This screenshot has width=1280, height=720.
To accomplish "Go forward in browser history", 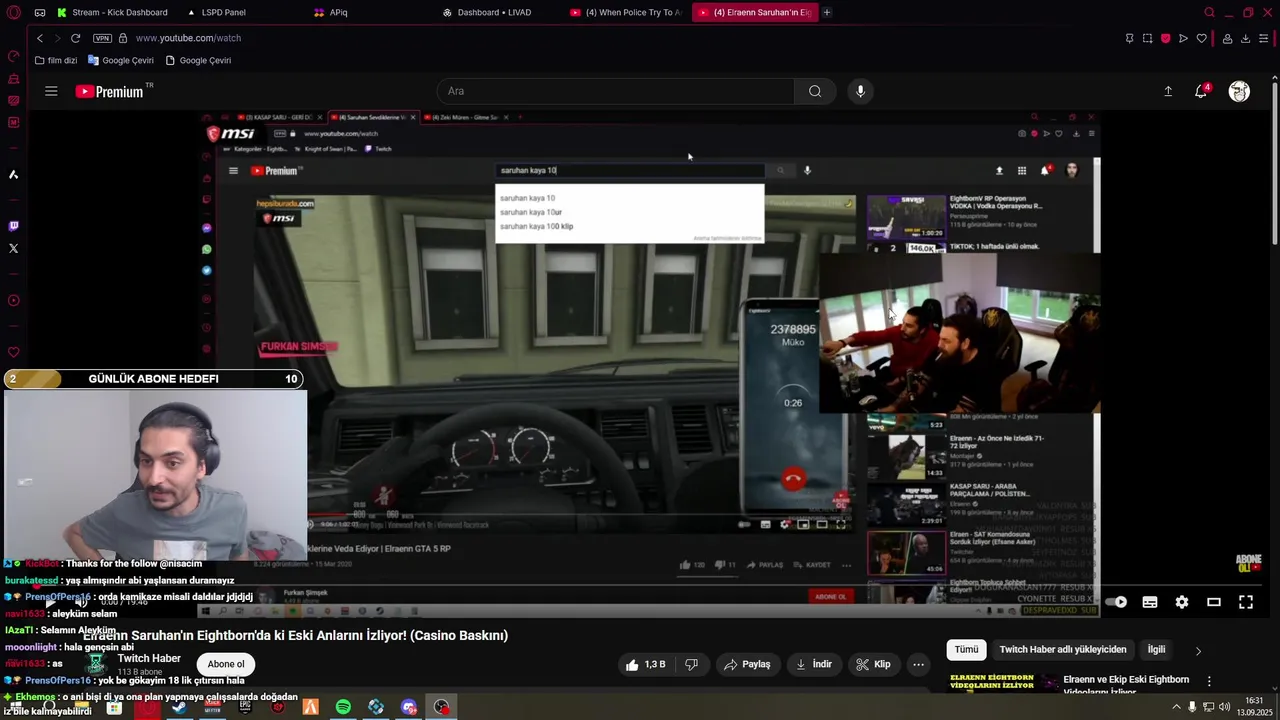I will point(57,38).
